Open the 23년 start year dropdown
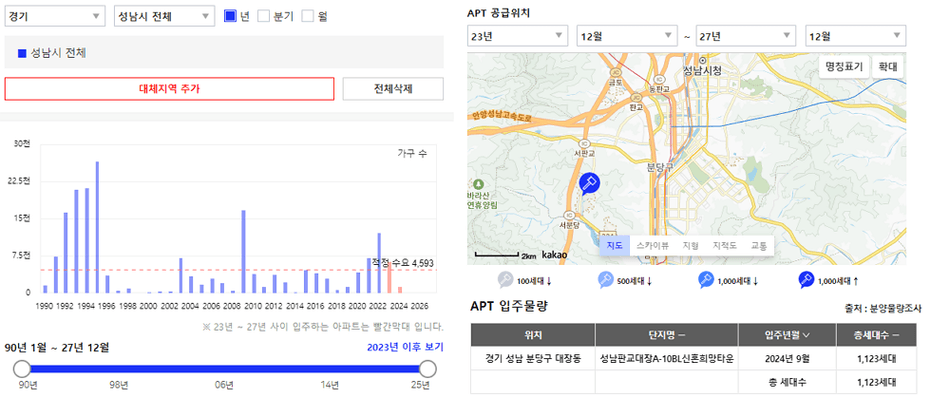The height and width of the screenshot is (397, 930). (x=518, y=36)
